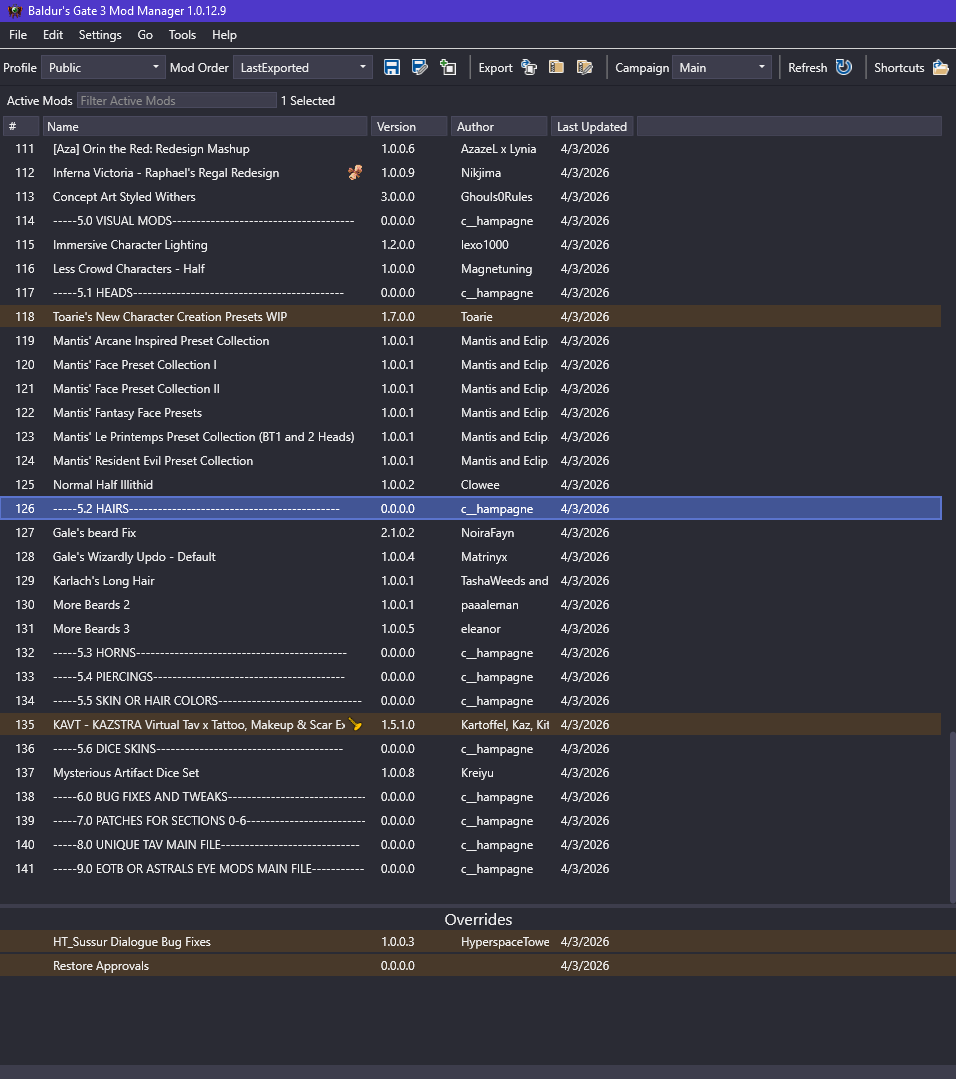This screenshot has width=956, height=1079.
Task: Select the 5.3 HORNS separator row
Action: 471,652
